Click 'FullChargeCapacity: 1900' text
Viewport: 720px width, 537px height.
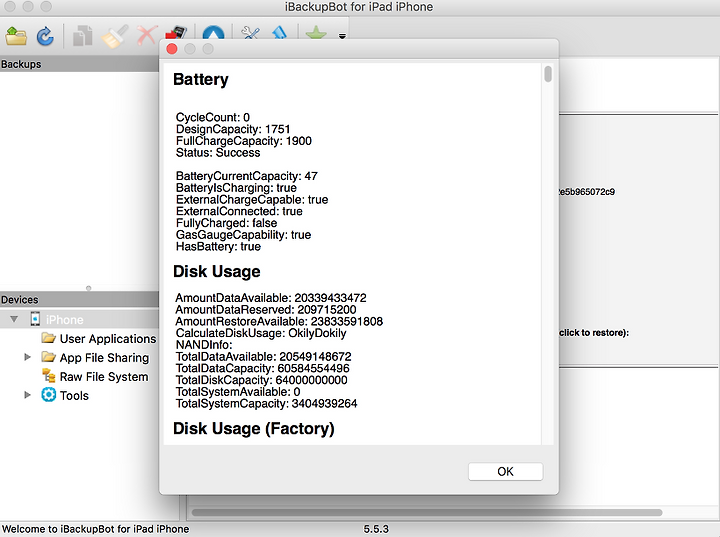pos(244,141)
